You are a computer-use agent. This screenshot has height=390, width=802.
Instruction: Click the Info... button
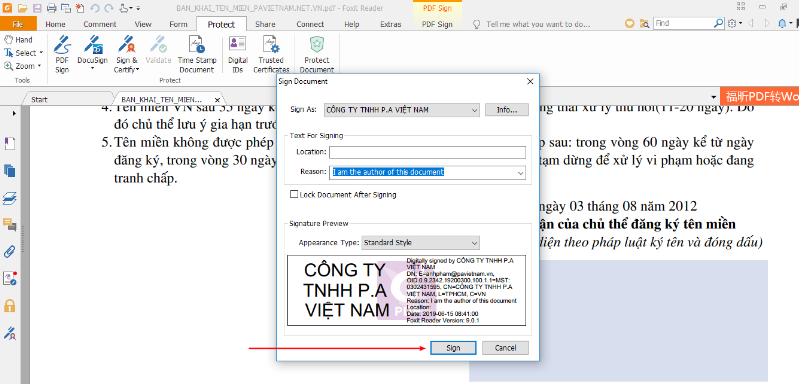click(x=506, y=110)
